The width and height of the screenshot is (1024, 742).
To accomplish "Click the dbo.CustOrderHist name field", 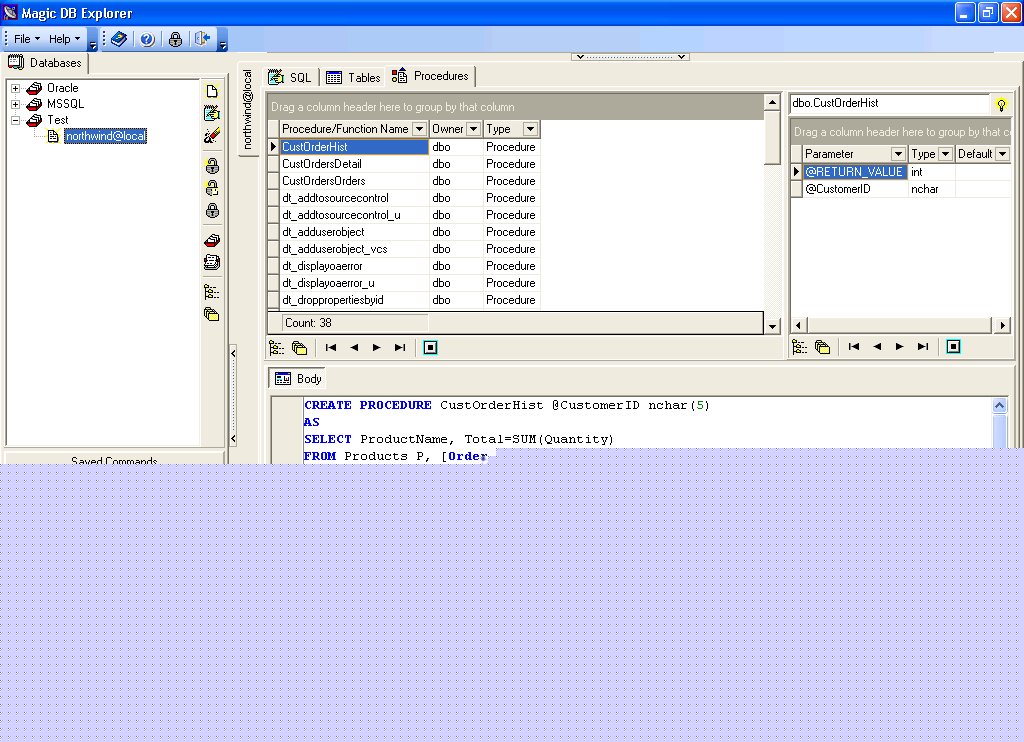I will tap(889, 103).
